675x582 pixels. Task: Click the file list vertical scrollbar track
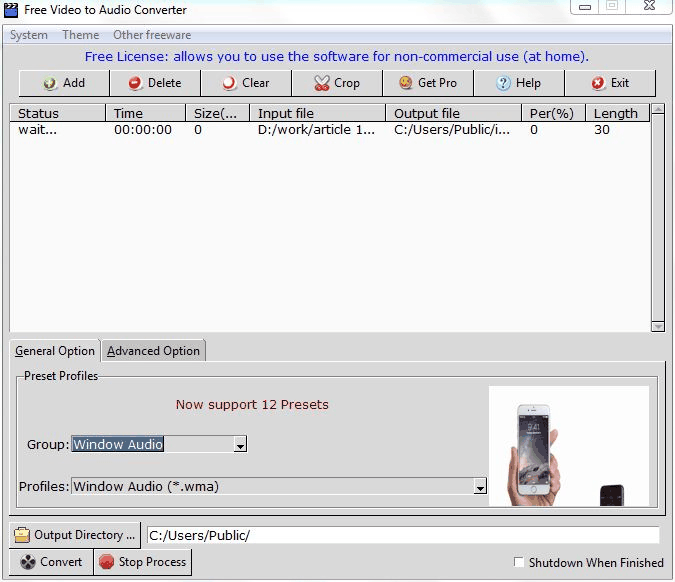tap(658, 217)
